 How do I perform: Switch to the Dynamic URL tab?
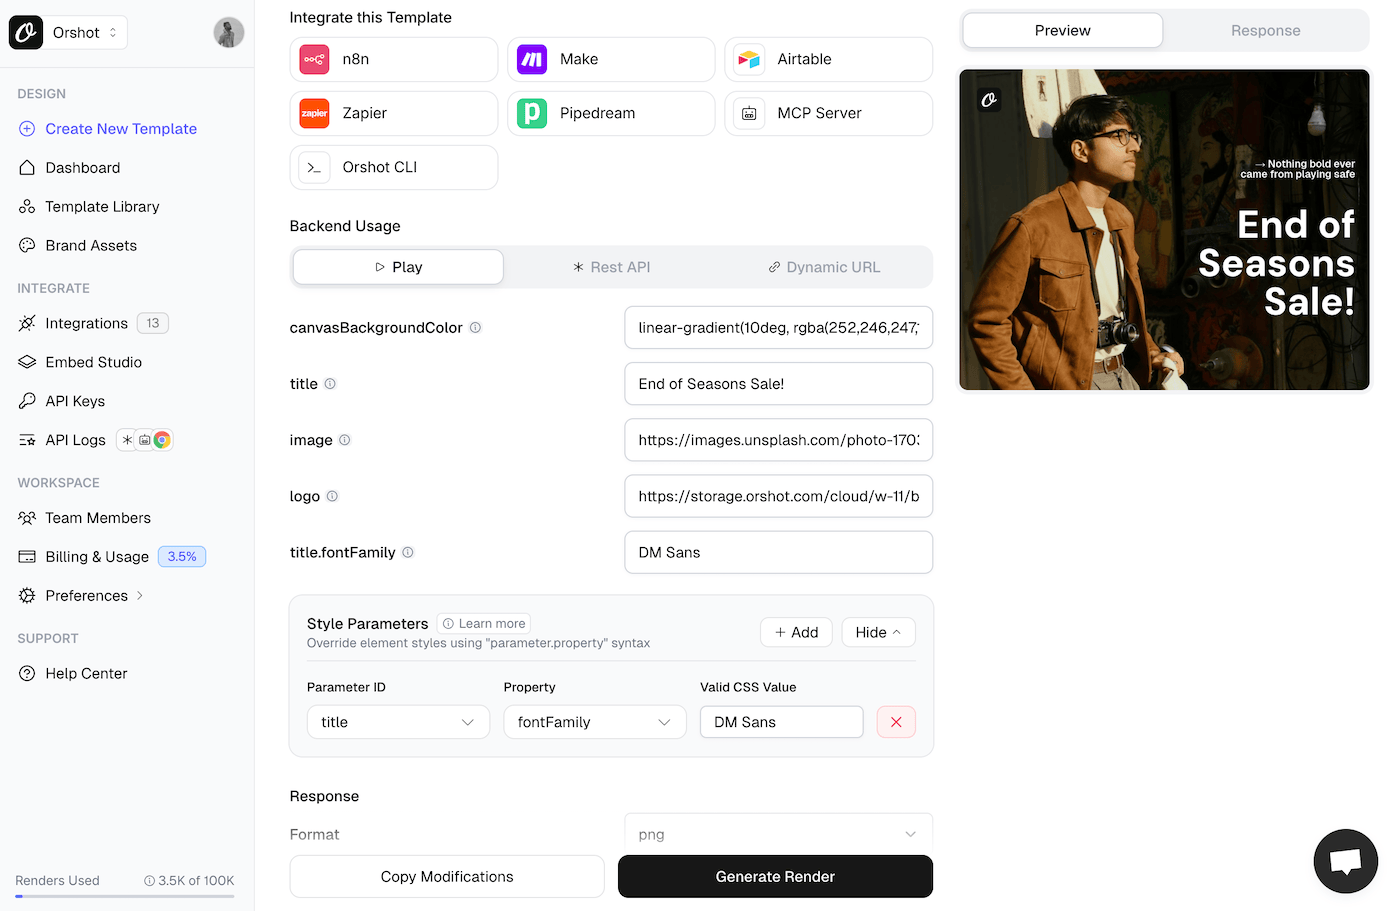[824, 267]
